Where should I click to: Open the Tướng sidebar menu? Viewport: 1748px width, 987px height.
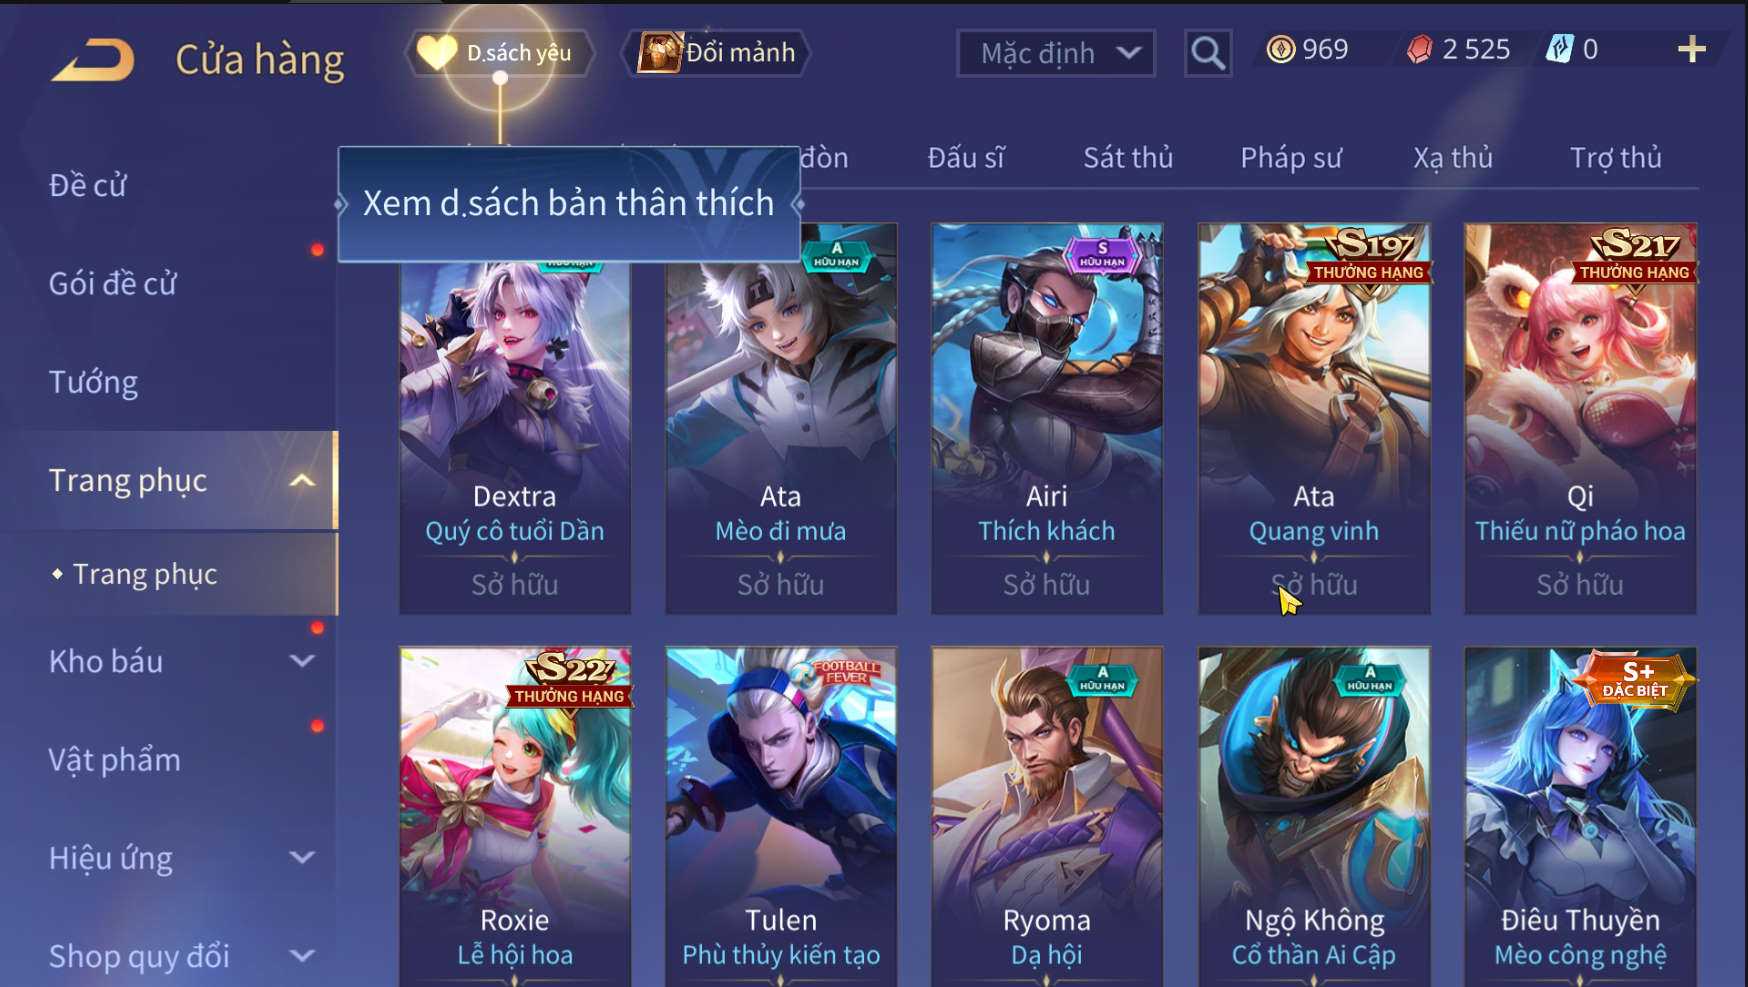(x=93, y=382)
